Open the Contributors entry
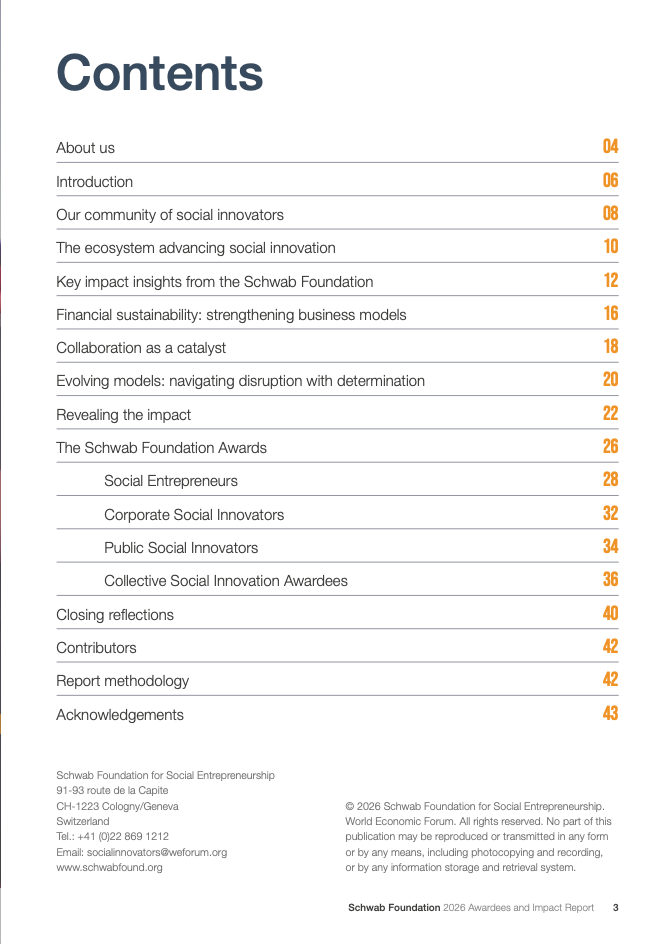The height and width of the screenshot is (944, 664). tap(96, 648)
